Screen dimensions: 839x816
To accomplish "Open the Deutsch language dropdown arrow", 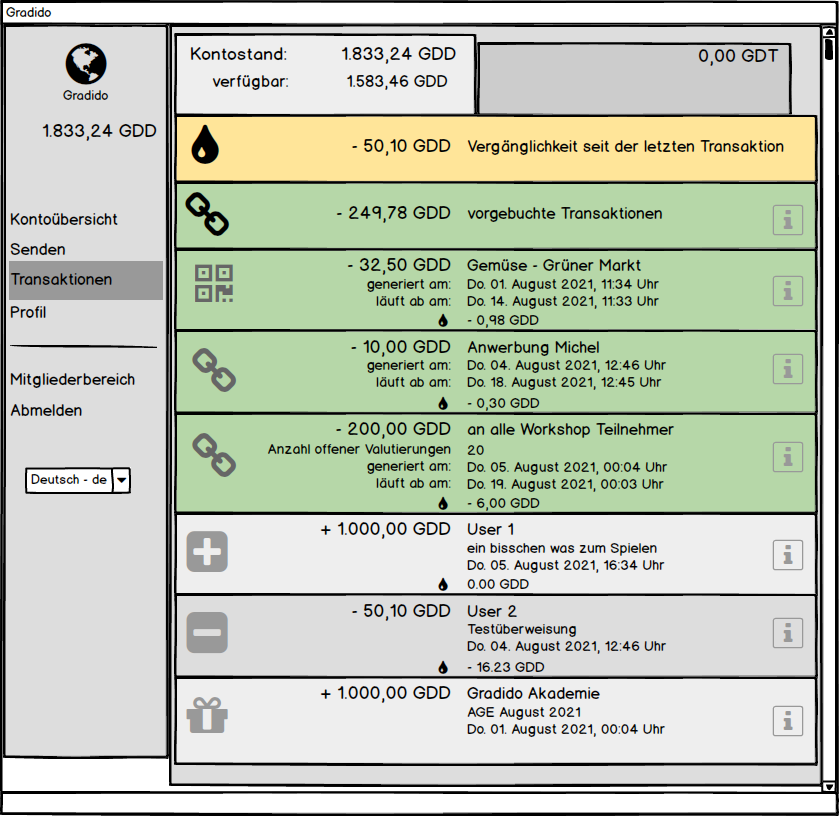I will click(x=121, y=480).
